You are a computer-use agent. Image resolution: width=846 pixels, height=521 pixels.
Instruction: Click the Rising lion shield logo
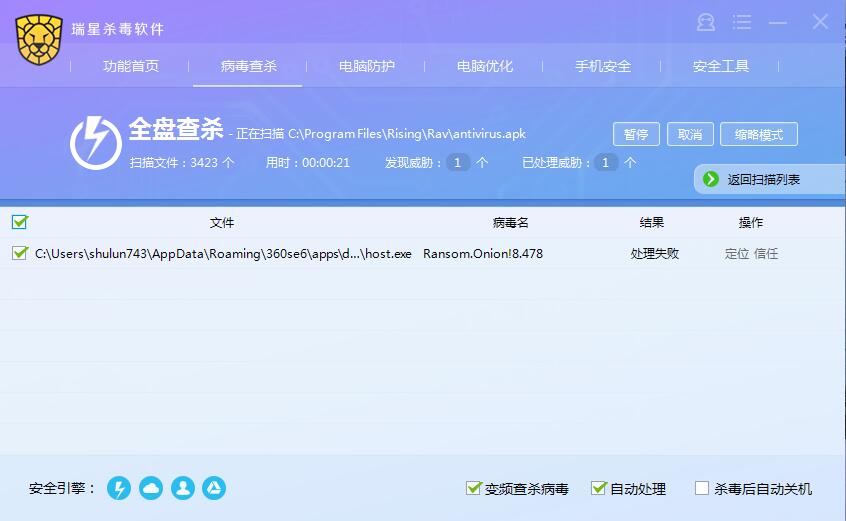[x=39, y=39]
